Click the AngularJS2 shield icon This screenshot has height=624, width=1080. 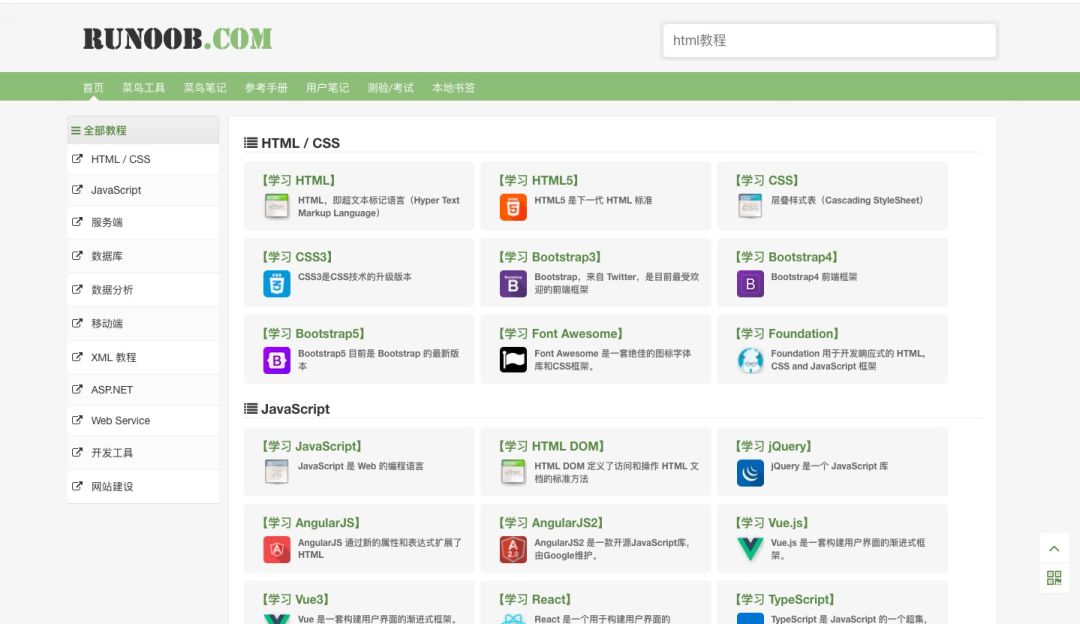[x=513, y=550]
